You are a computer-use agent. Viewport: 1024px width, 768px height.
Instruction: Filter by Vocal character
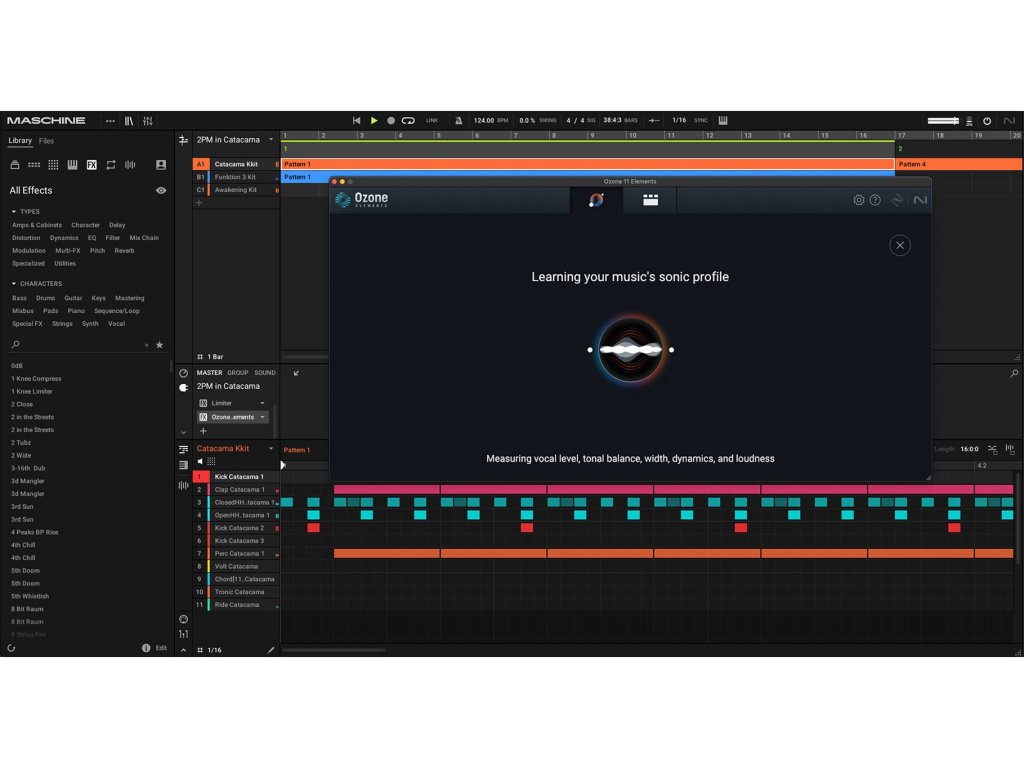click(116, 324)
